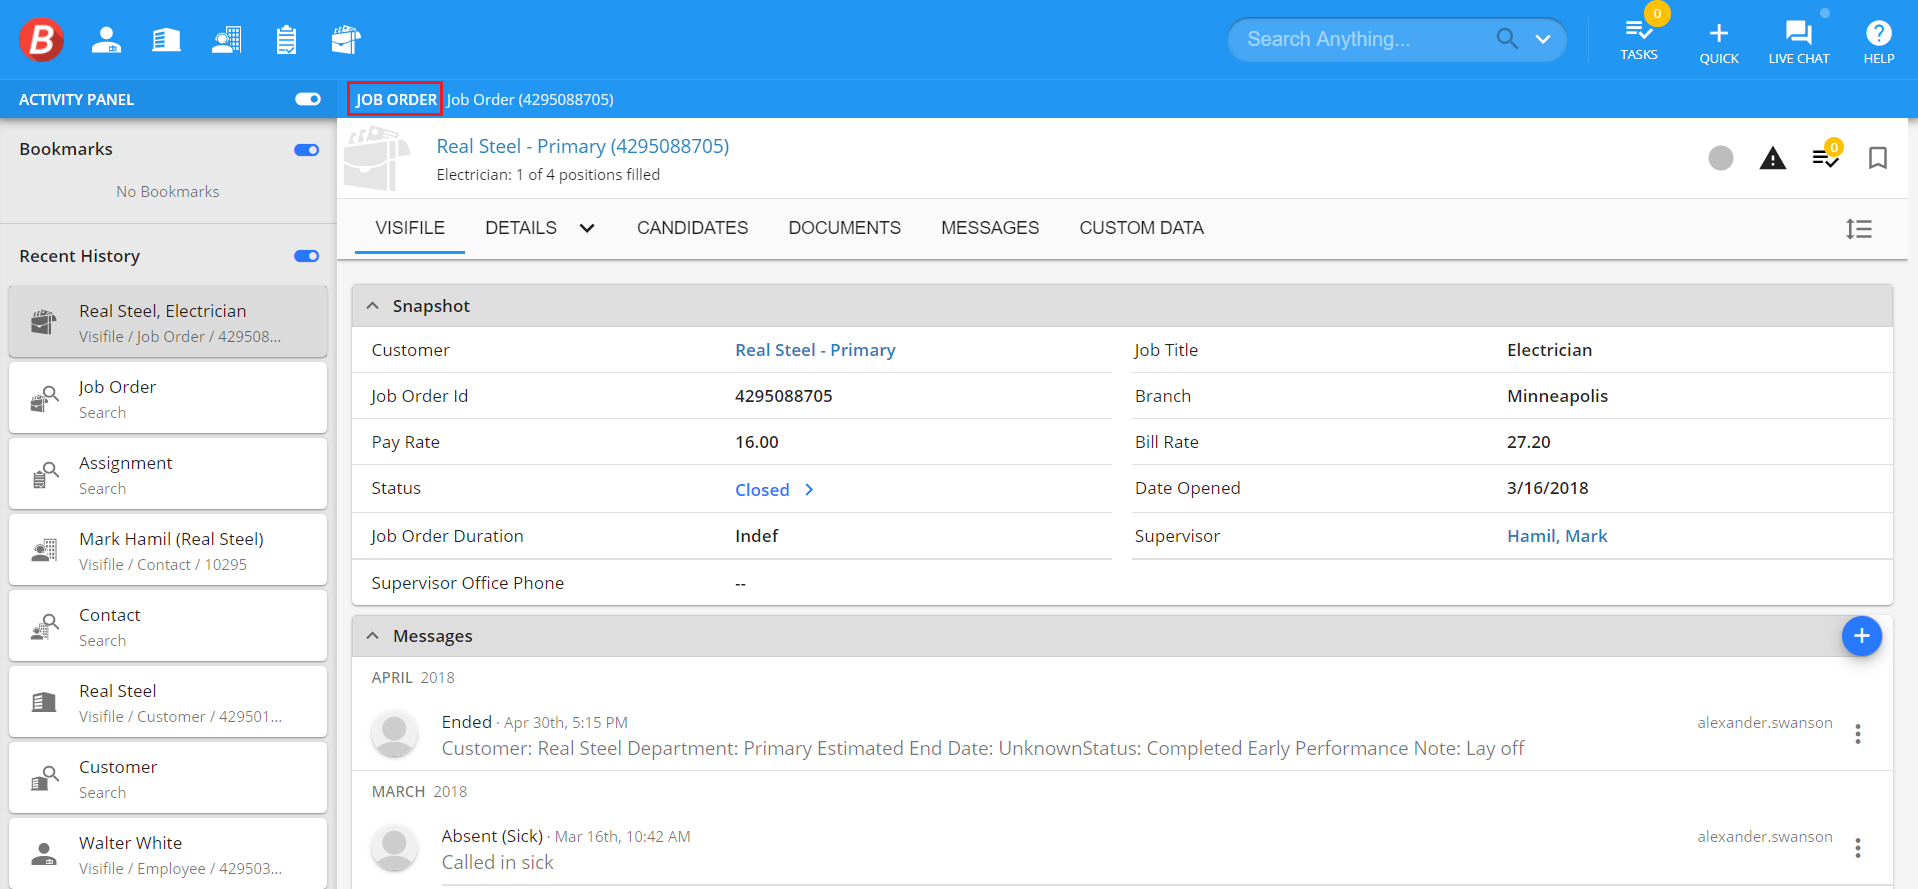Open the Real Steel - Primary customer link in Snapshot
The width and height of the screenshot is (1918, 889).
click(x=815, y=350)
